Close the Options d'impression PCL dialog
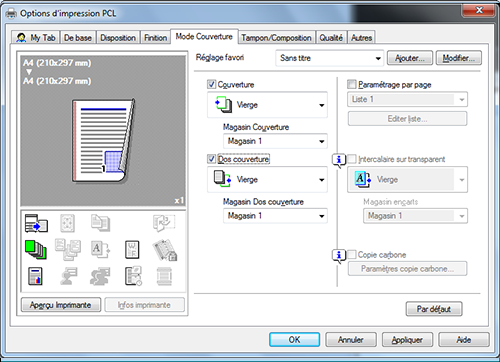 tap(479, 11)
